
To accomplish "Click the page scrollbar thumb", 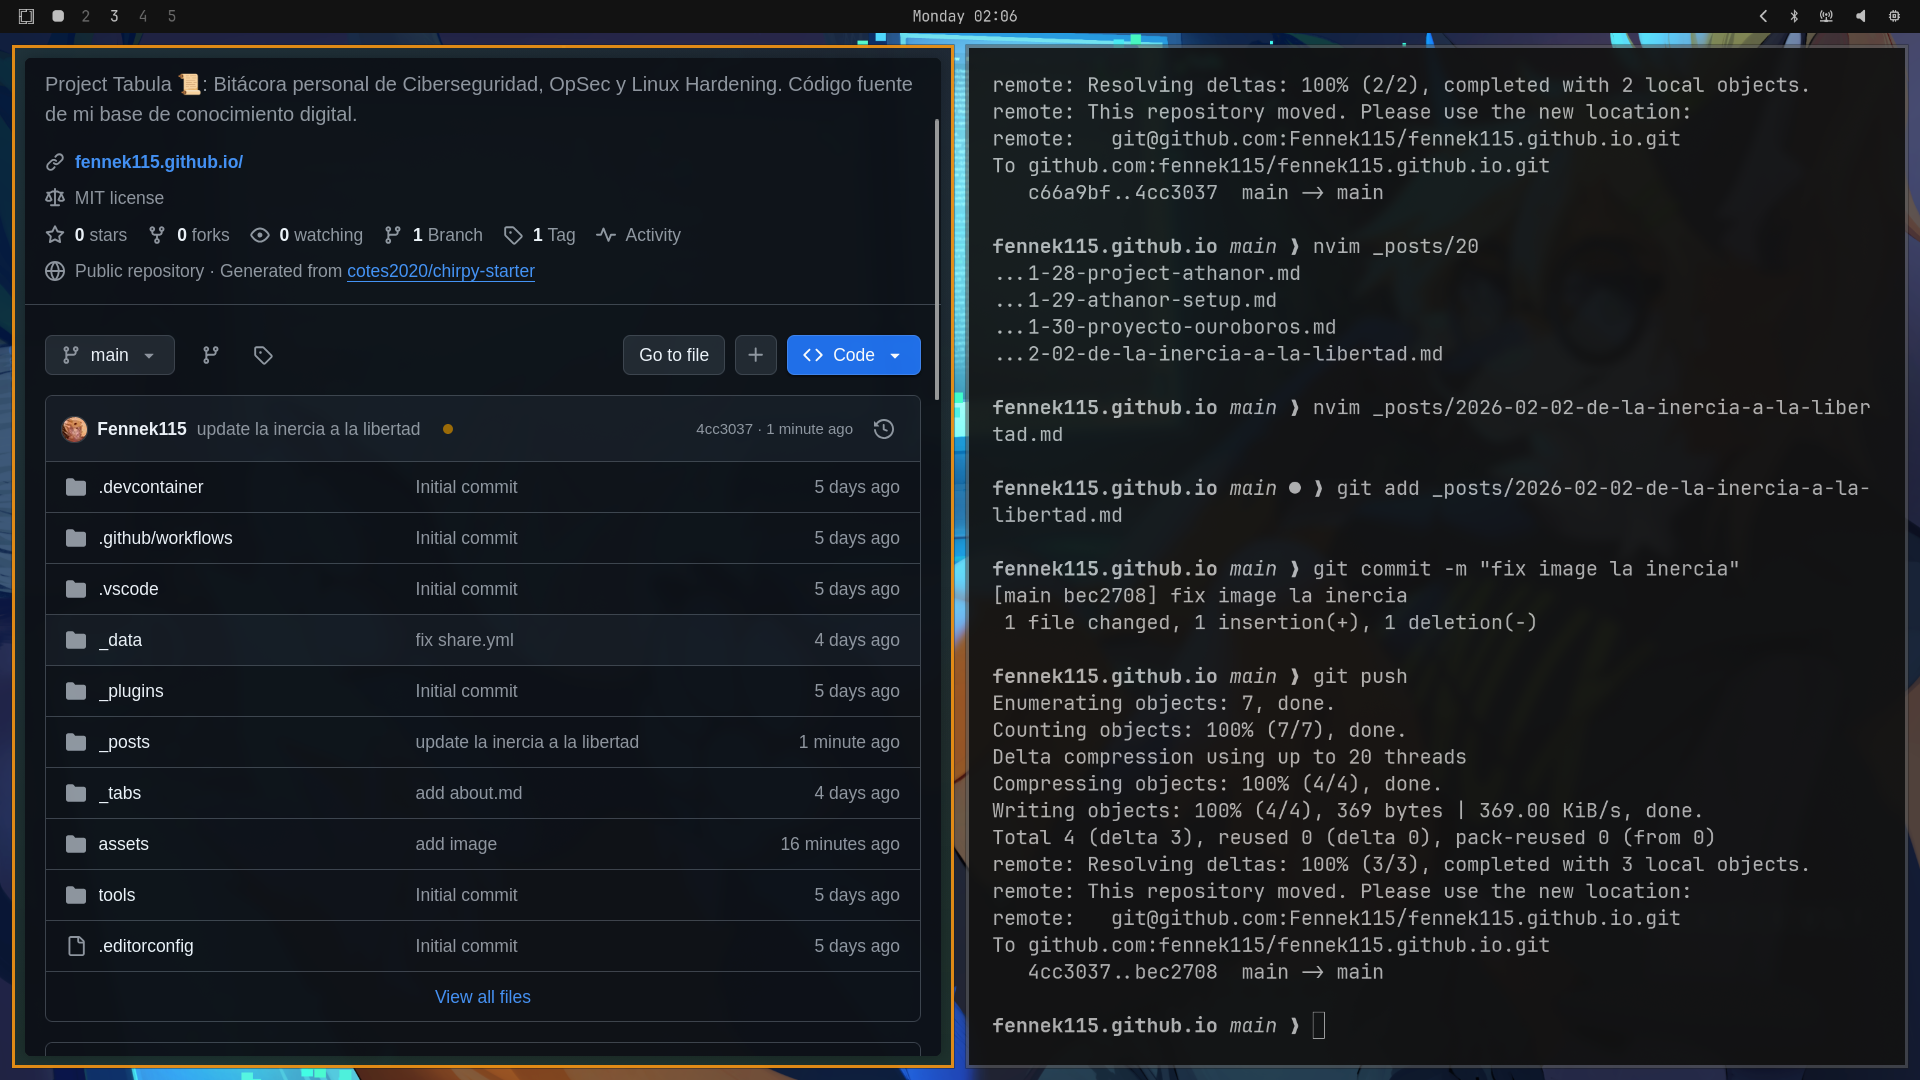I will [x=936, y=260].
